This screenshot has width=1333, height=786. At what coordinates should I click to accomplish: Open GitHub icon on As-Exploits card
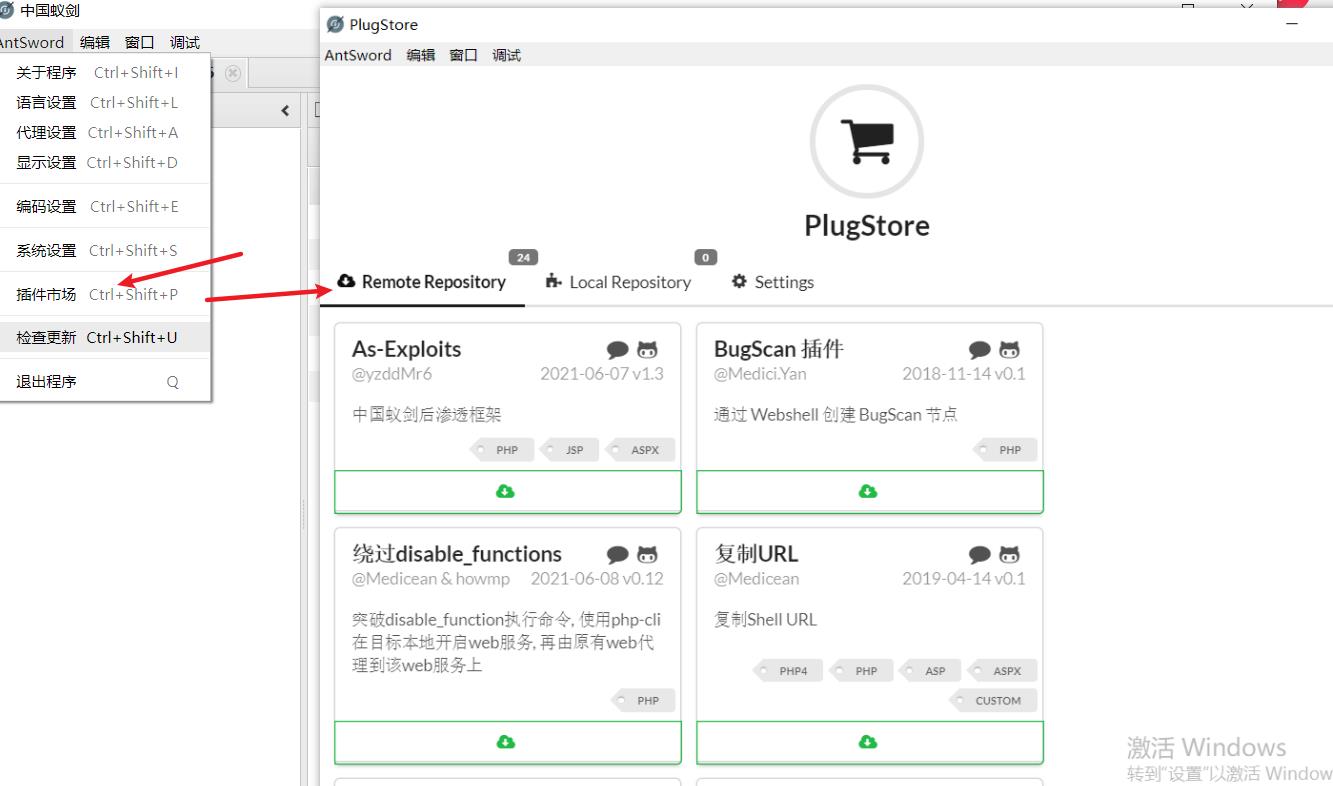click(648, 350)
